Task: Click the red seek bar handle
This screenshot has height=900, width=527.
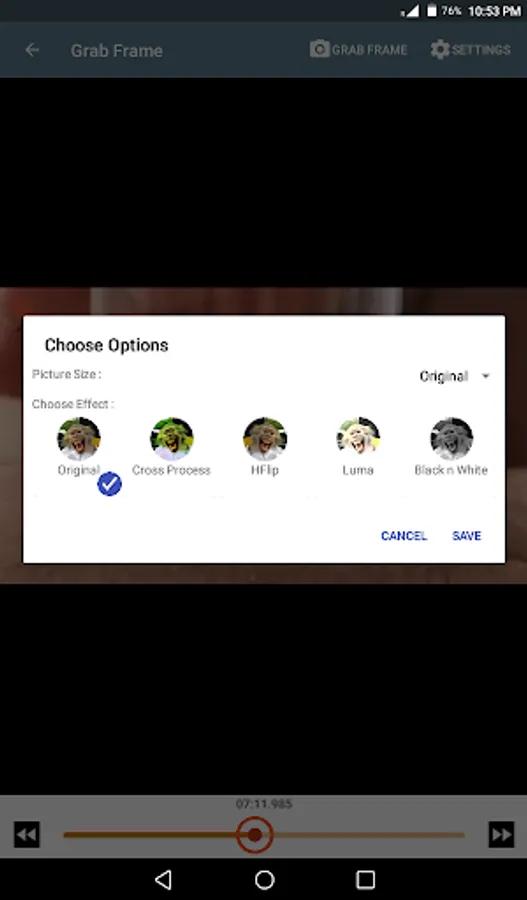Action: pyautogui.click(x=254, y=835)
